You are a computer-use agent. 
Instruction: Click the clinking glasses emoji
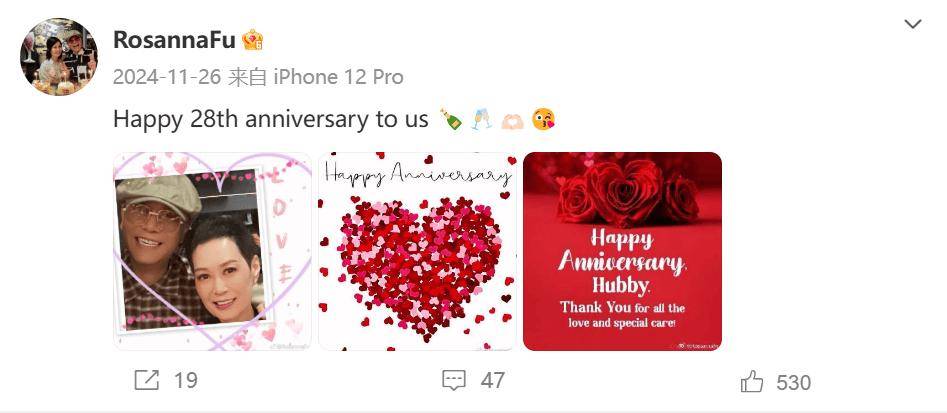pyautogui.click(x=481, y=119)
